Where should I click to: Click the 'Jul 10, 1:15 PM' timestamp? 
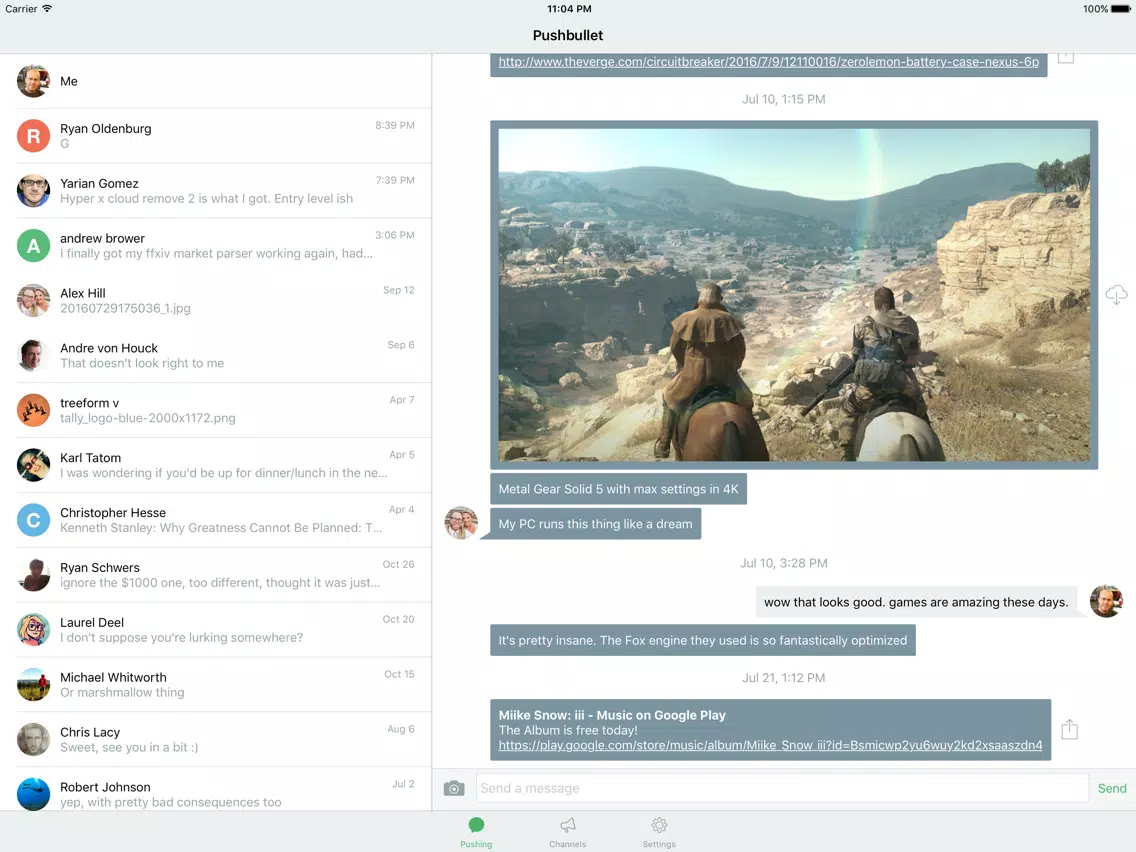(783, 99)
